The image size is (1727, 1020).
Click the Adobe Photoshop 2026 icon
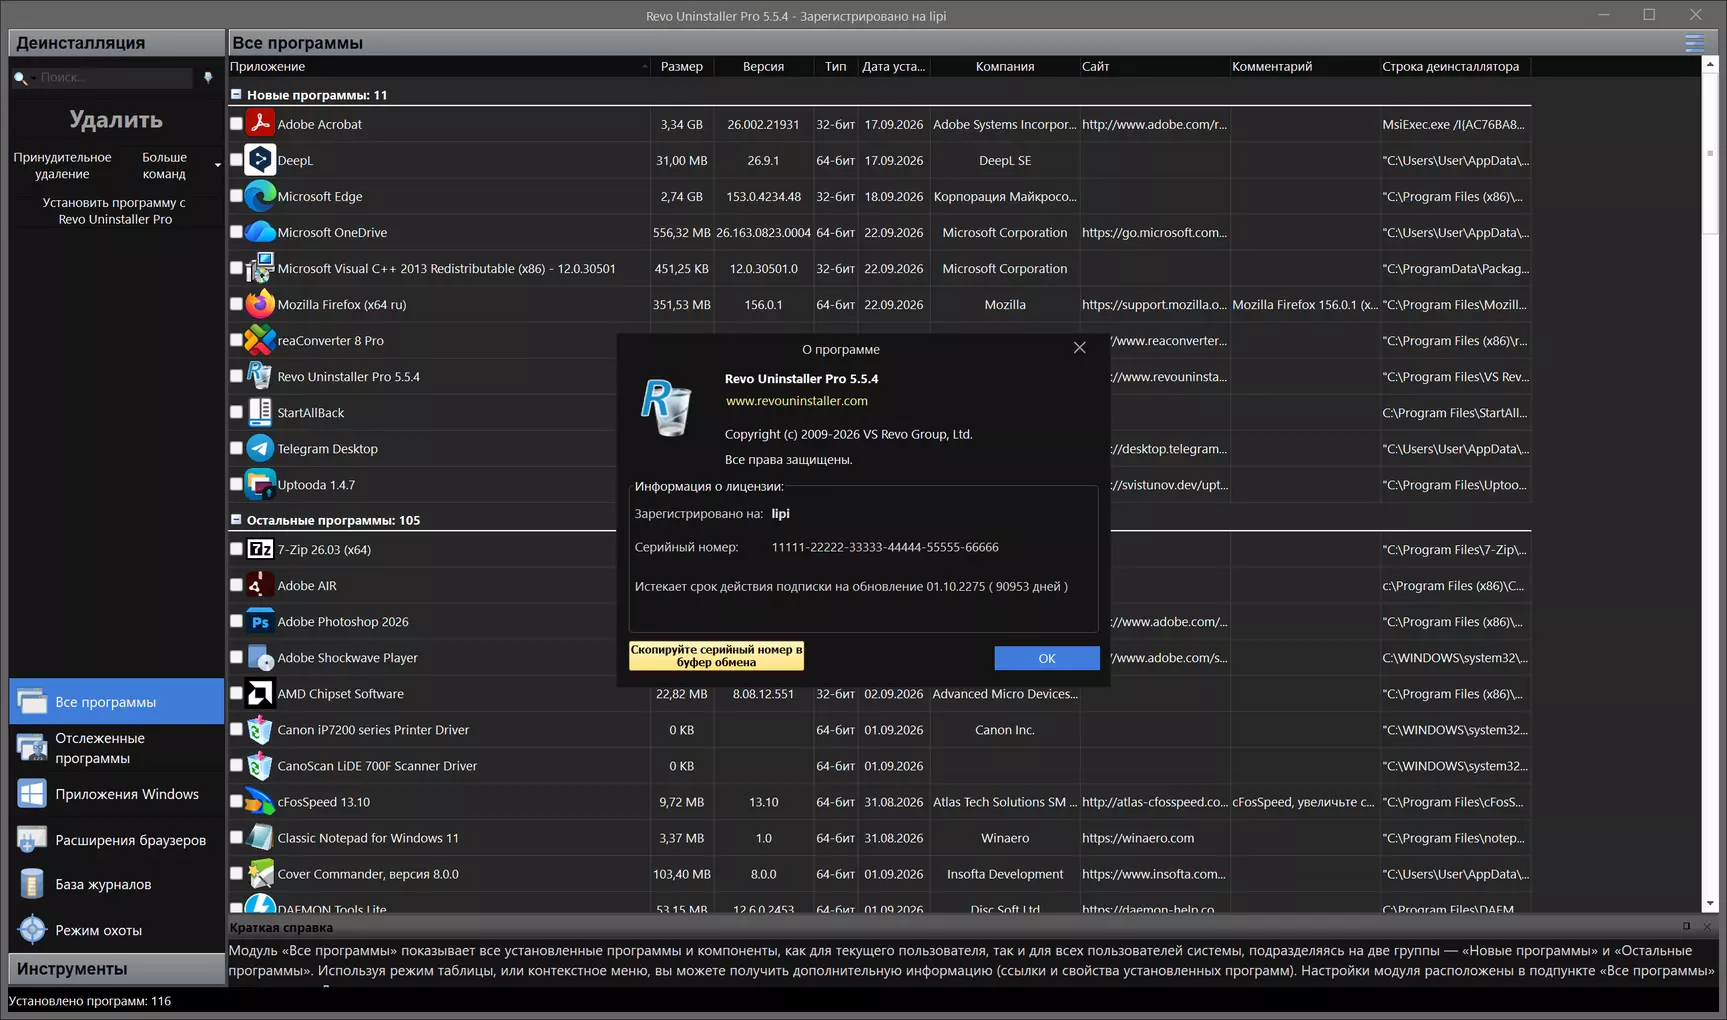click(x=260, y=621)
